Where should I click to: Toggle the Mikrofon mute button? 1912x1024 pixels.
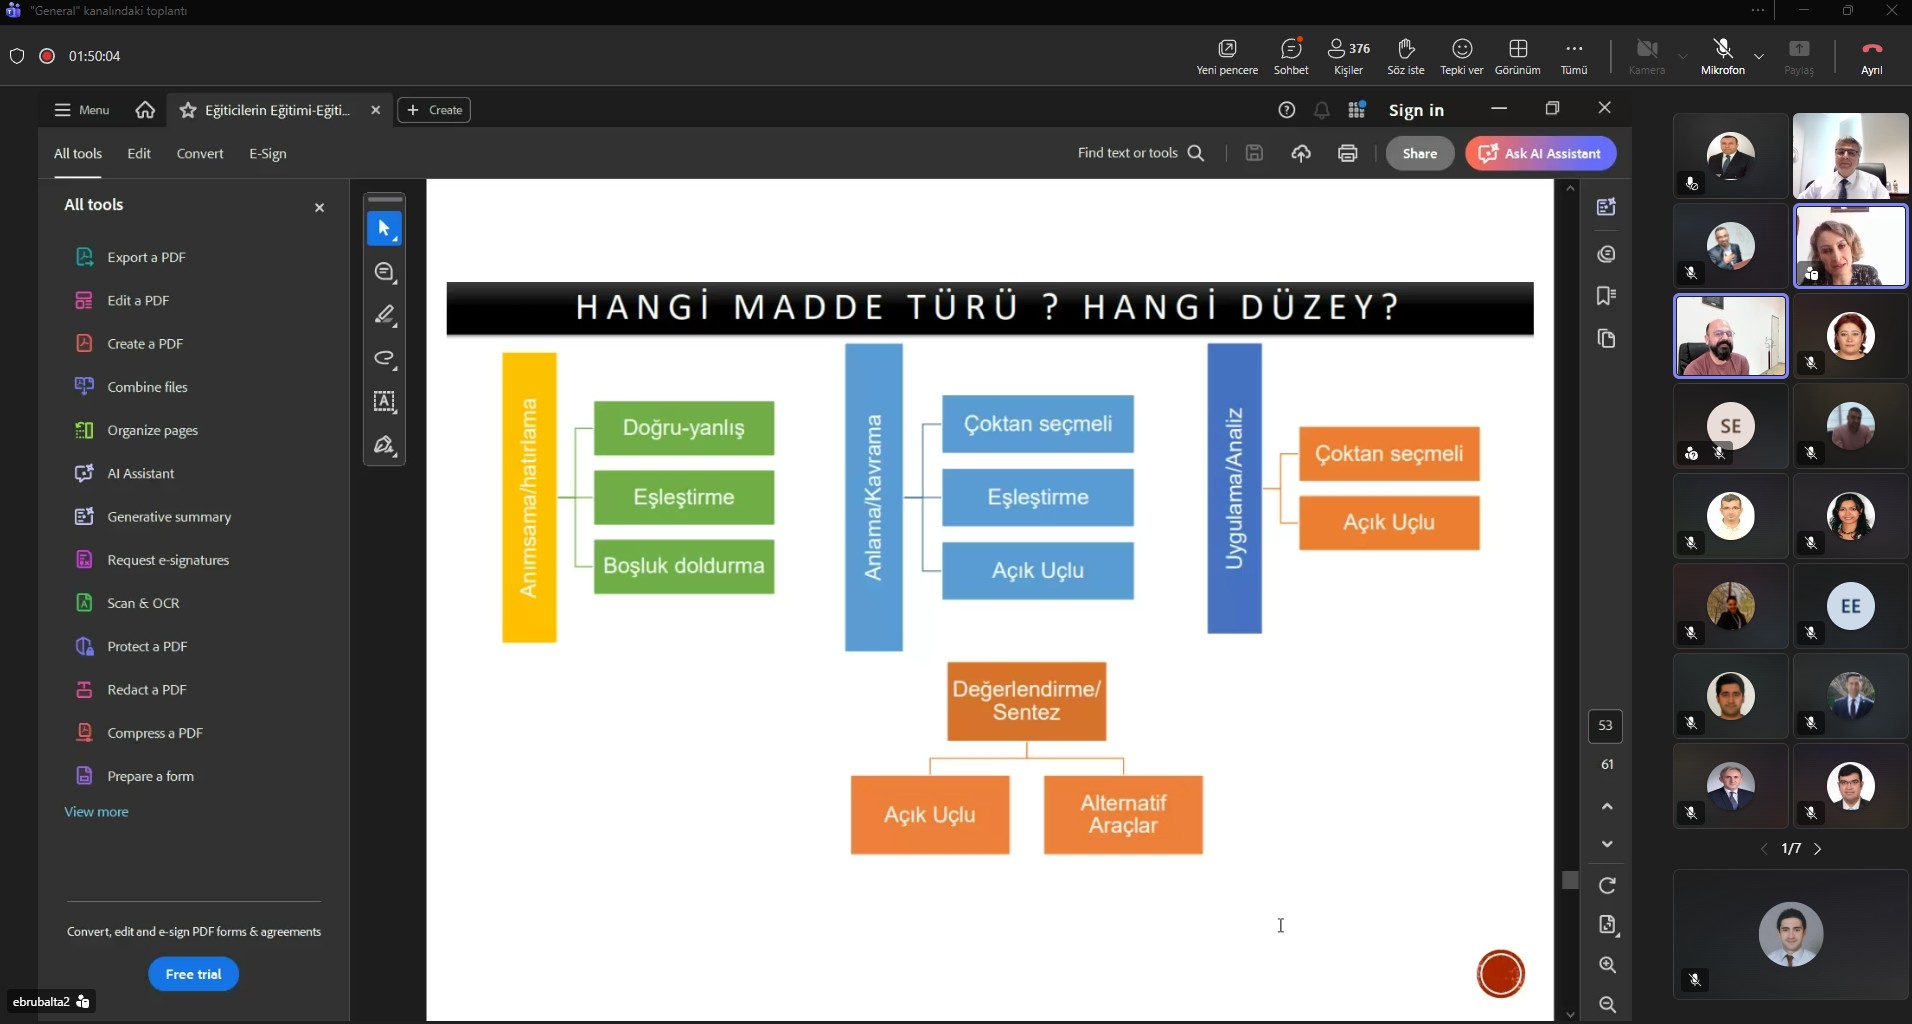point(1722,56)
